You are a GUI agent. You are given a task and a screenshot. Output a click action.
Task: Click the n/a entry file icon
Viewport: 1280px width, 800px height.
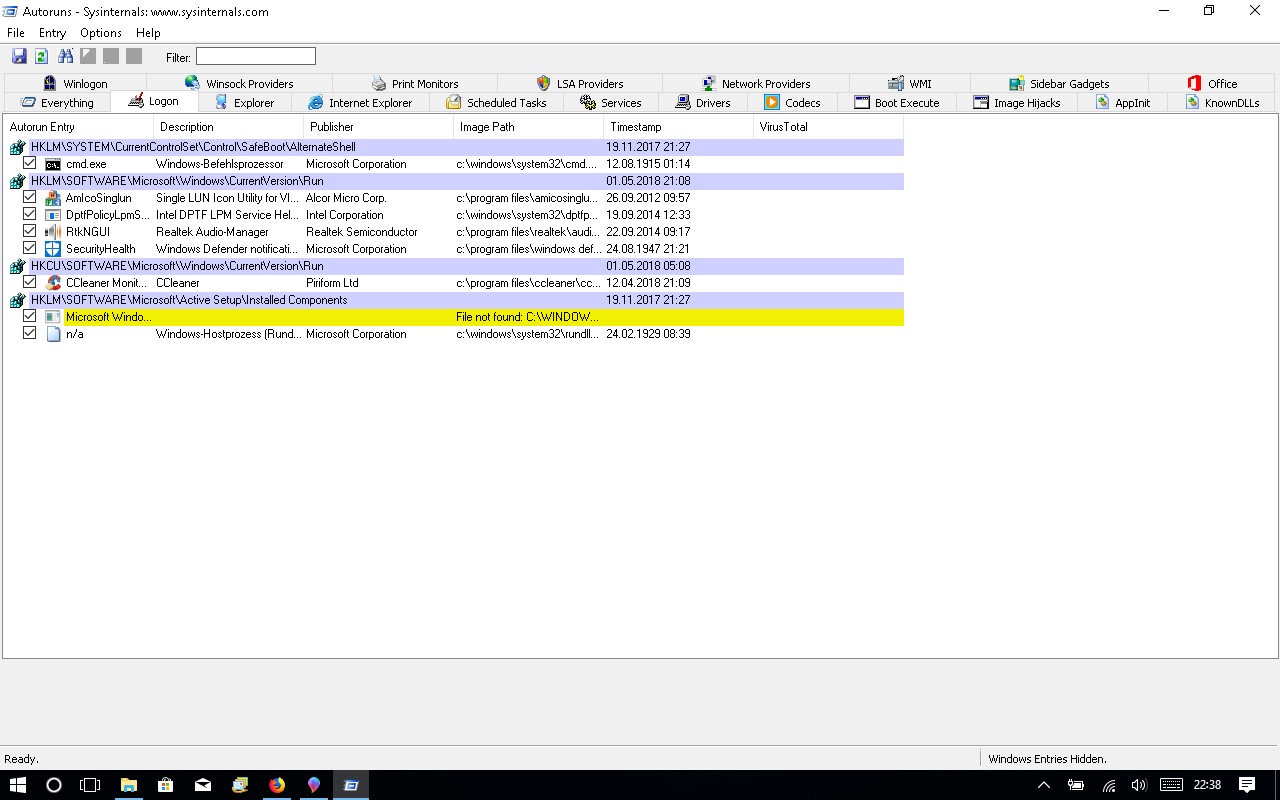click(53, 334)
